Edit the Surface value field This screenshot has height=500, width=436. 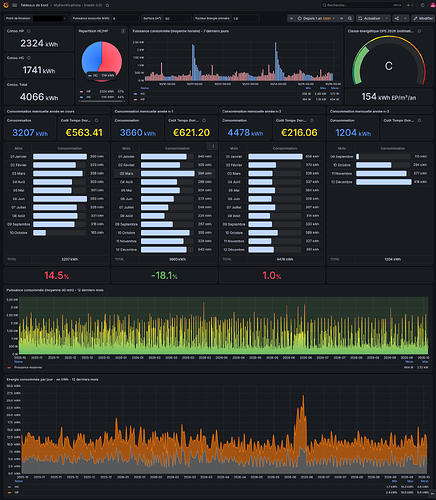click(x=177, y=18)
